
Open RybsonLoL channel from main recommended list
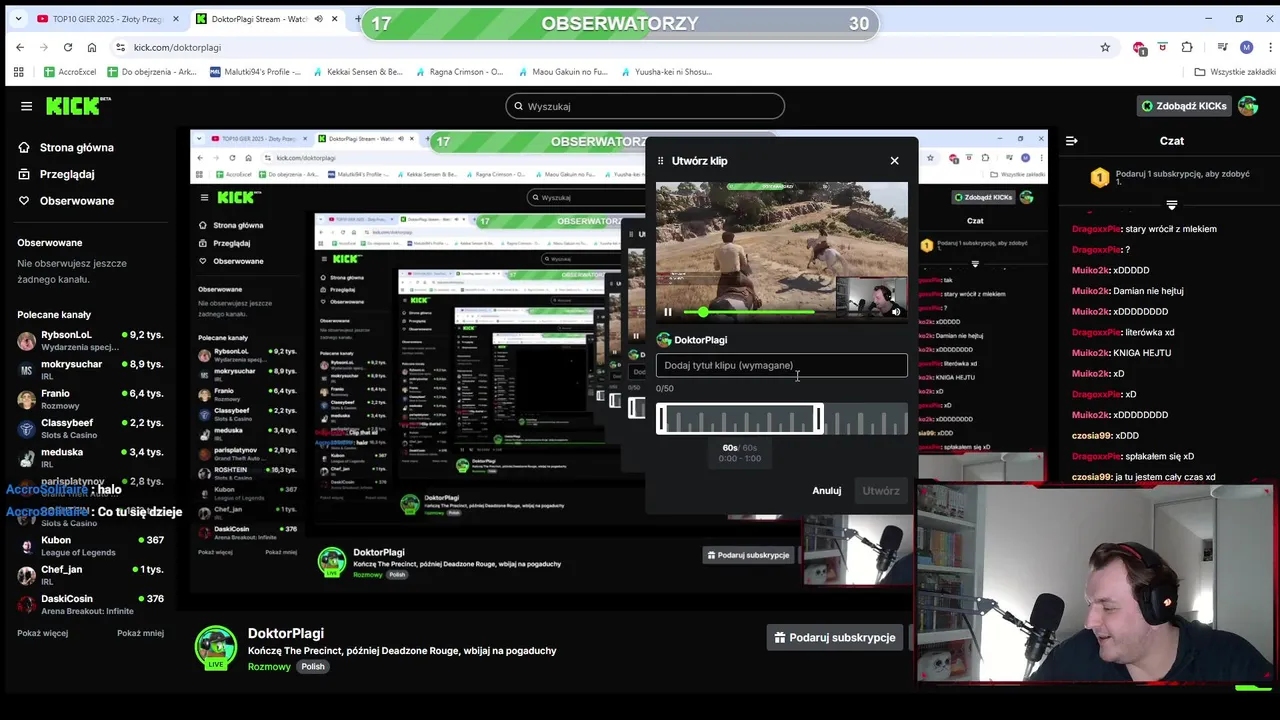click(x=90, y=341)
